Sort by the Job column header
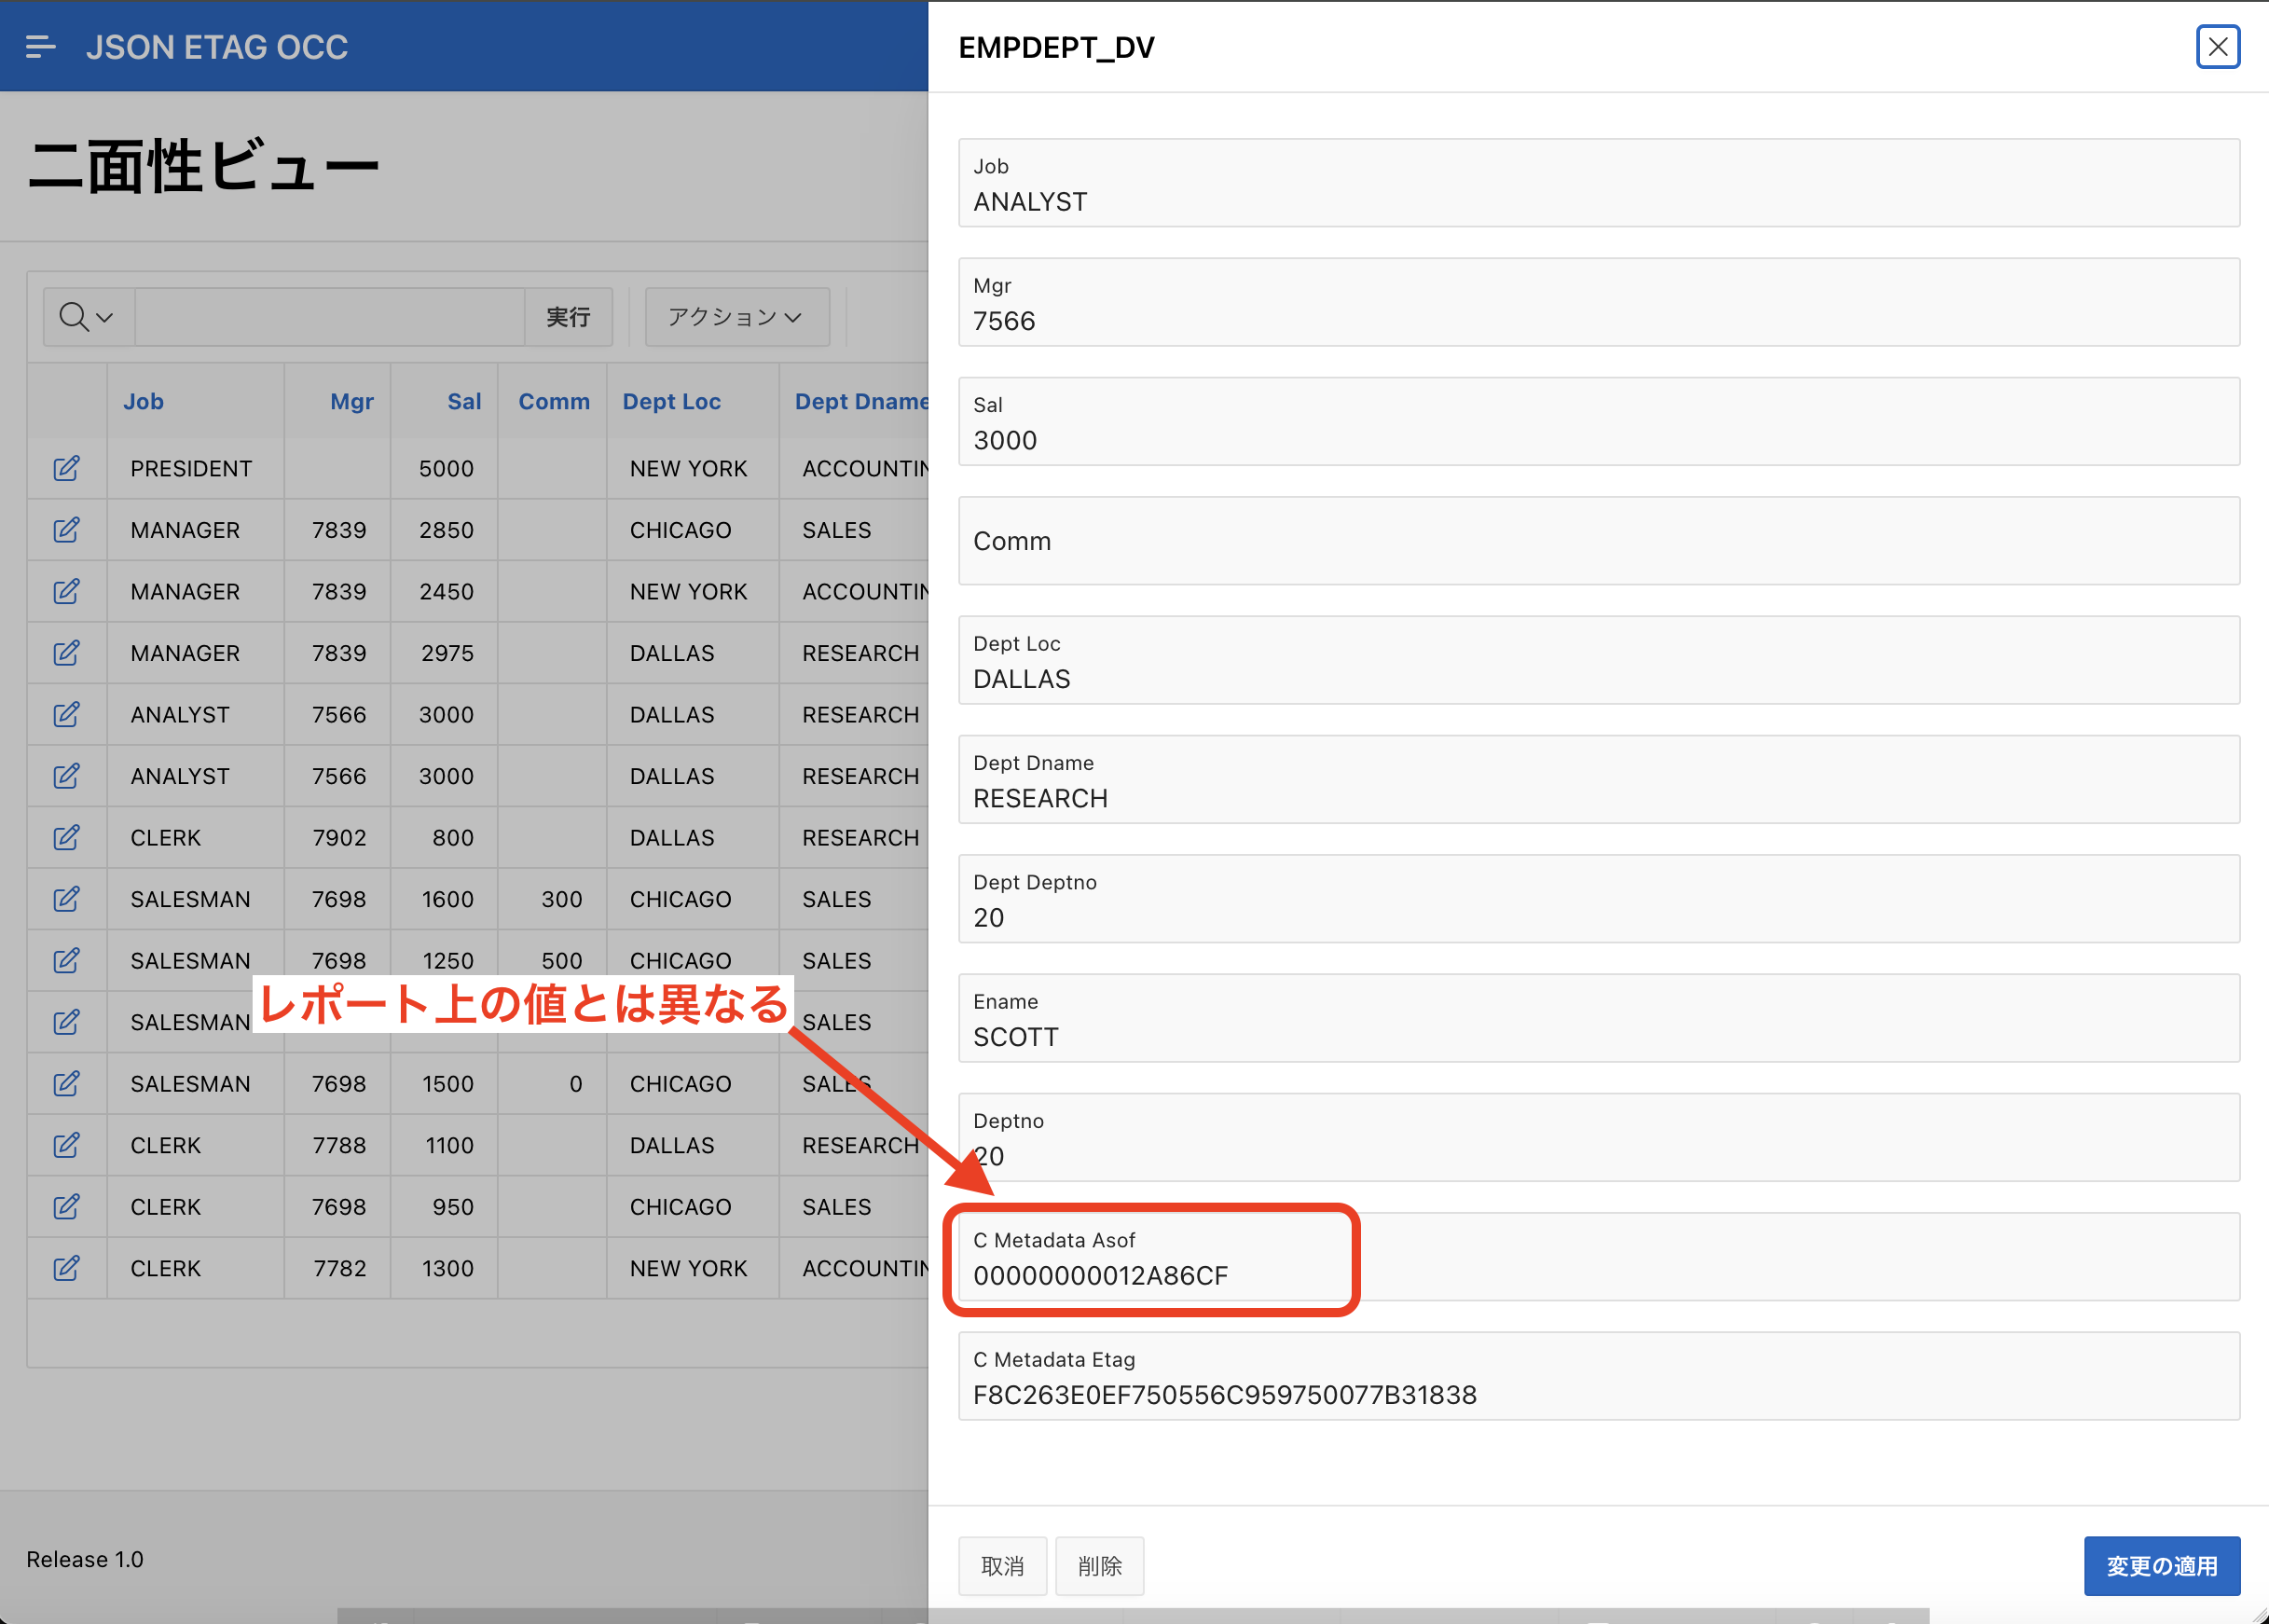Viewport: 2269px width, 1624px height. [x=143, y=401]
